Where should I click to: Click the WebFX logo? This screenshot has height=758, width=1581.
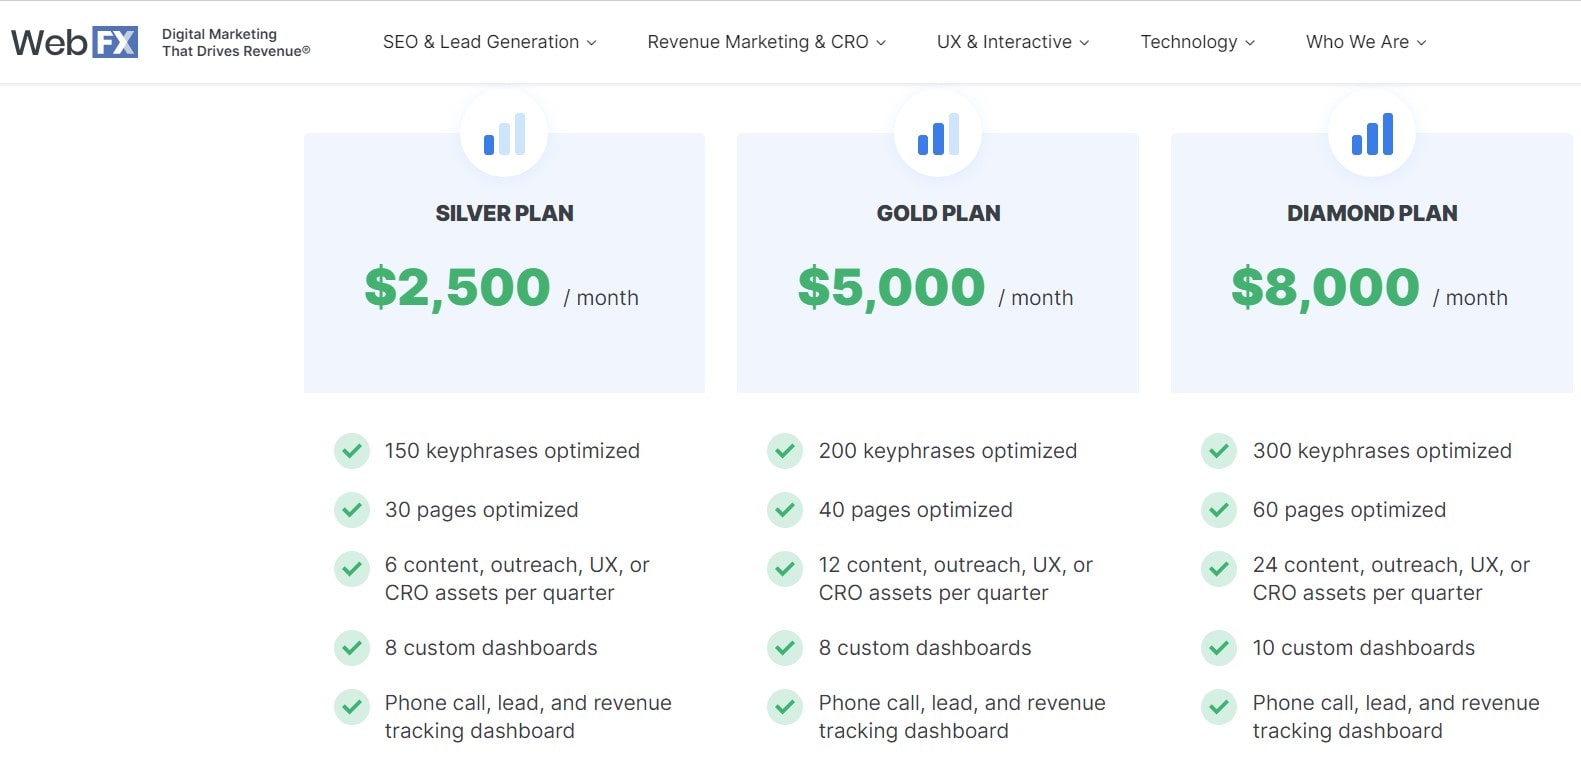click(x=75, y=42)
